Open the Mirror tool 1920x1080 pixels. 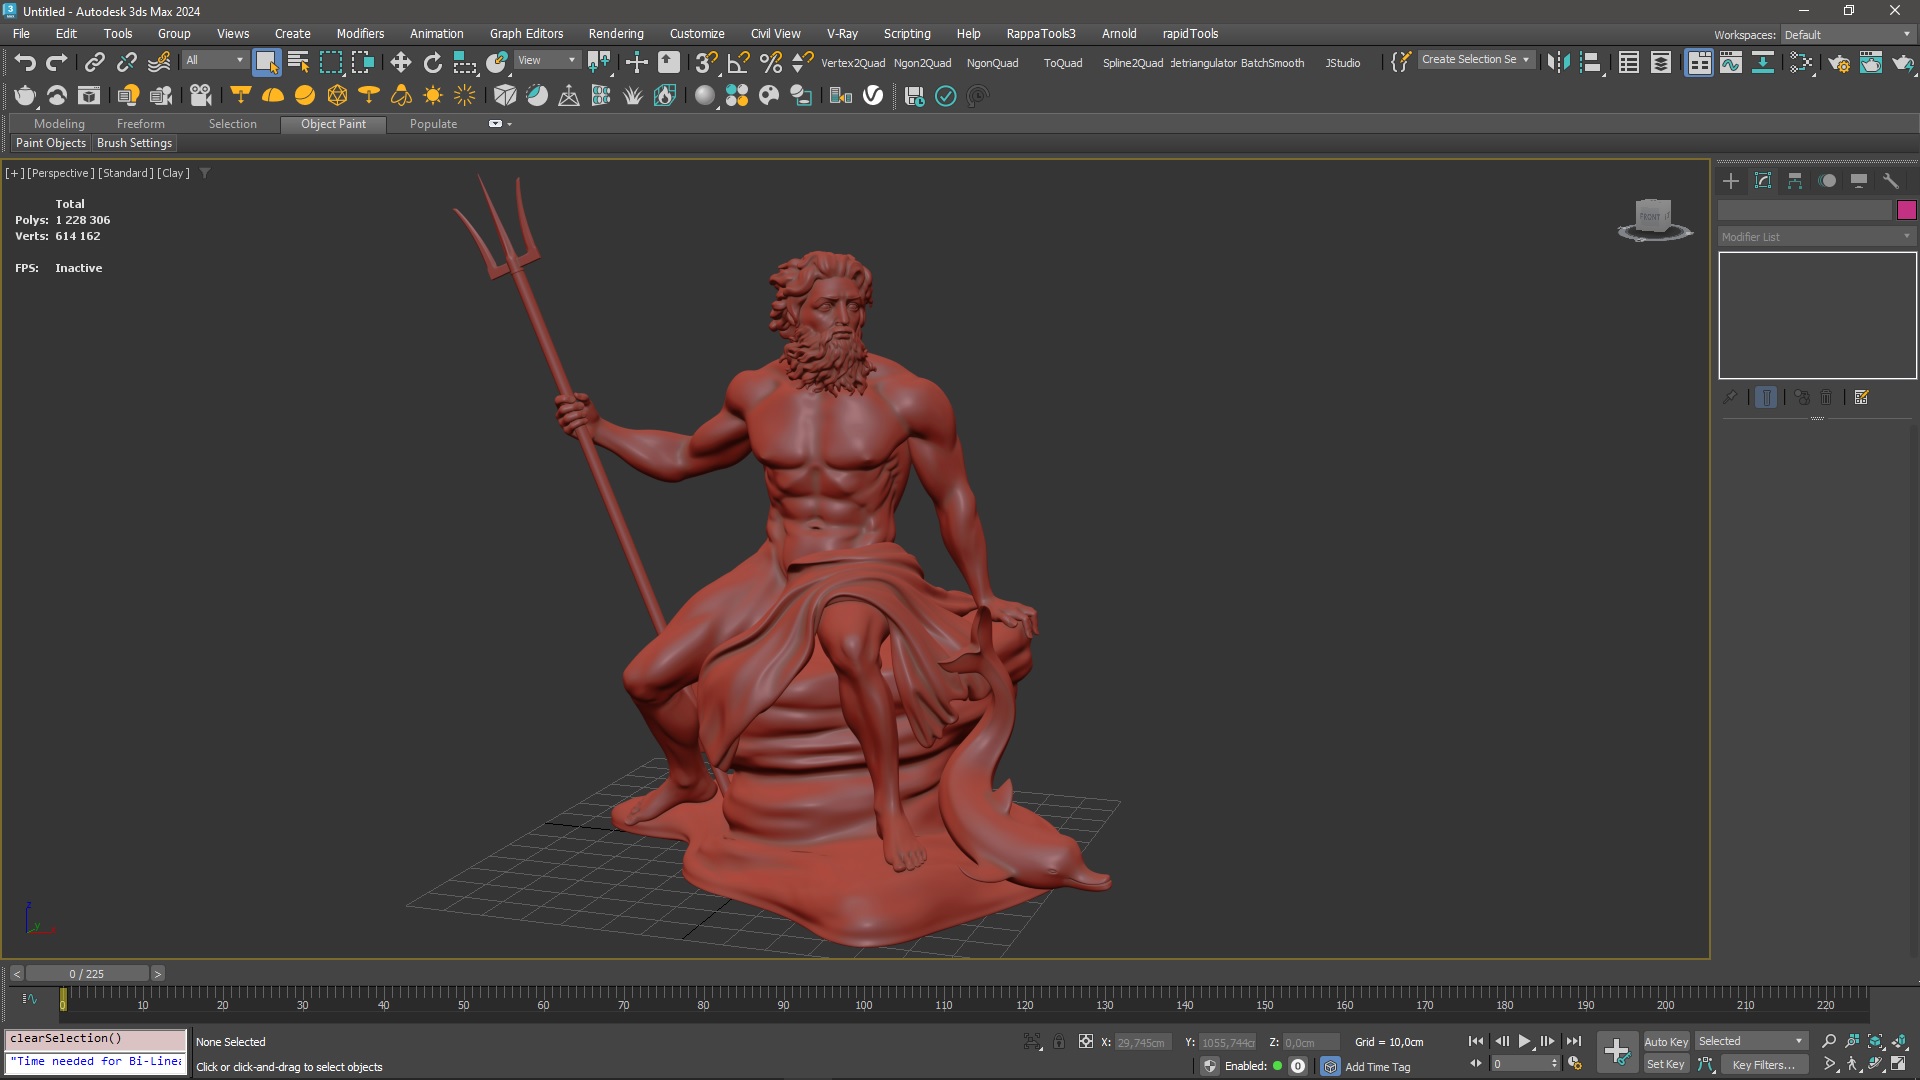tap(1558, 62)
